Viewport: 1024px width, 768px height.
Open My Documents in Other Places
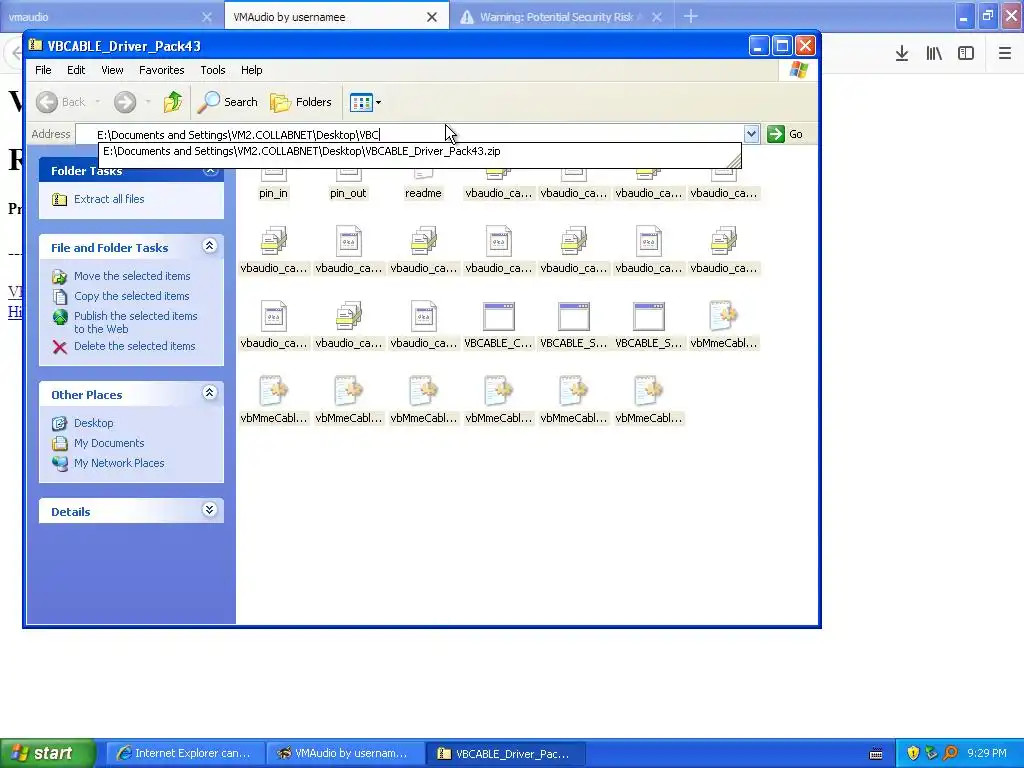pos(109,443)
